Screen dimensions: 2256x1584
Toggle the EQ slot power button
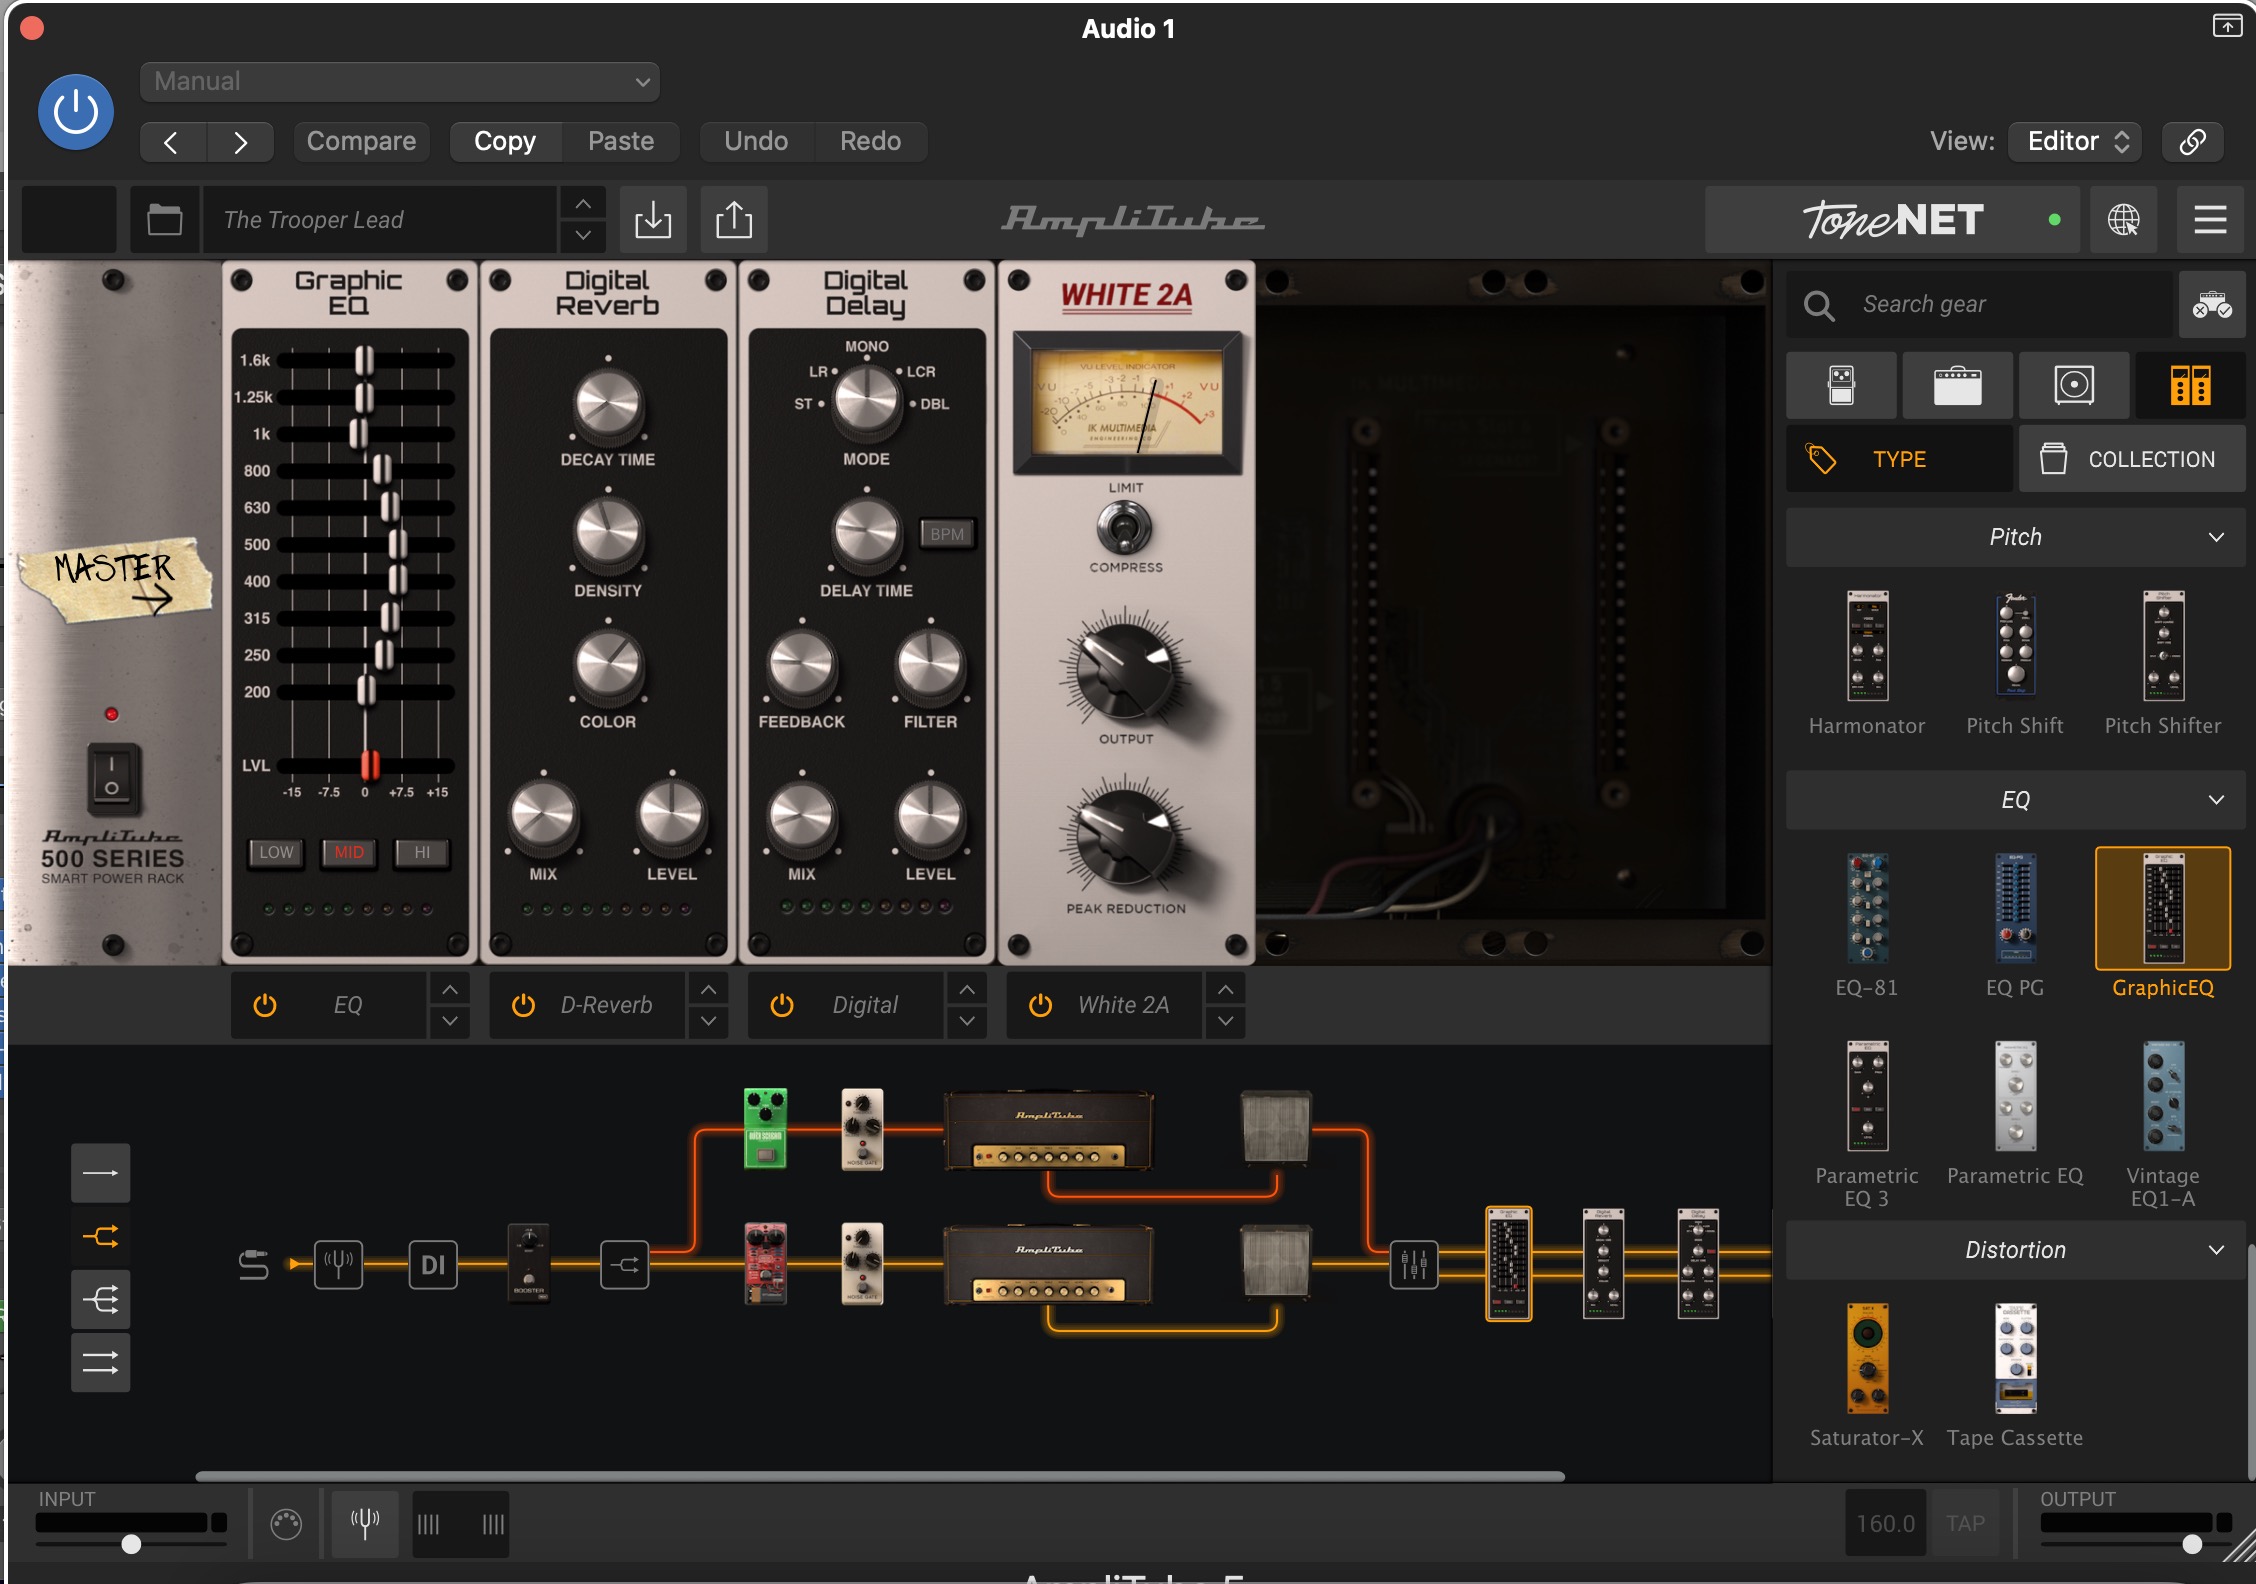coord(264,1005)
